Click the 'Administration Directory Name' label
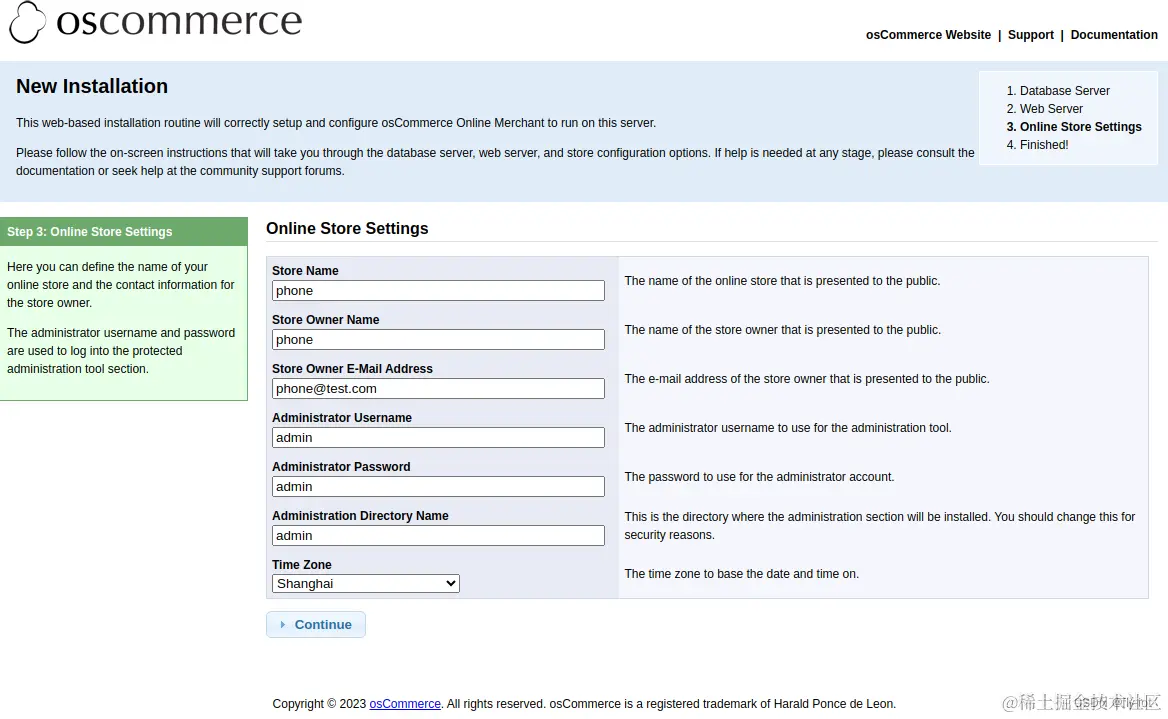This screenshot has width=1168, height=719. click(x=360, y=516)
